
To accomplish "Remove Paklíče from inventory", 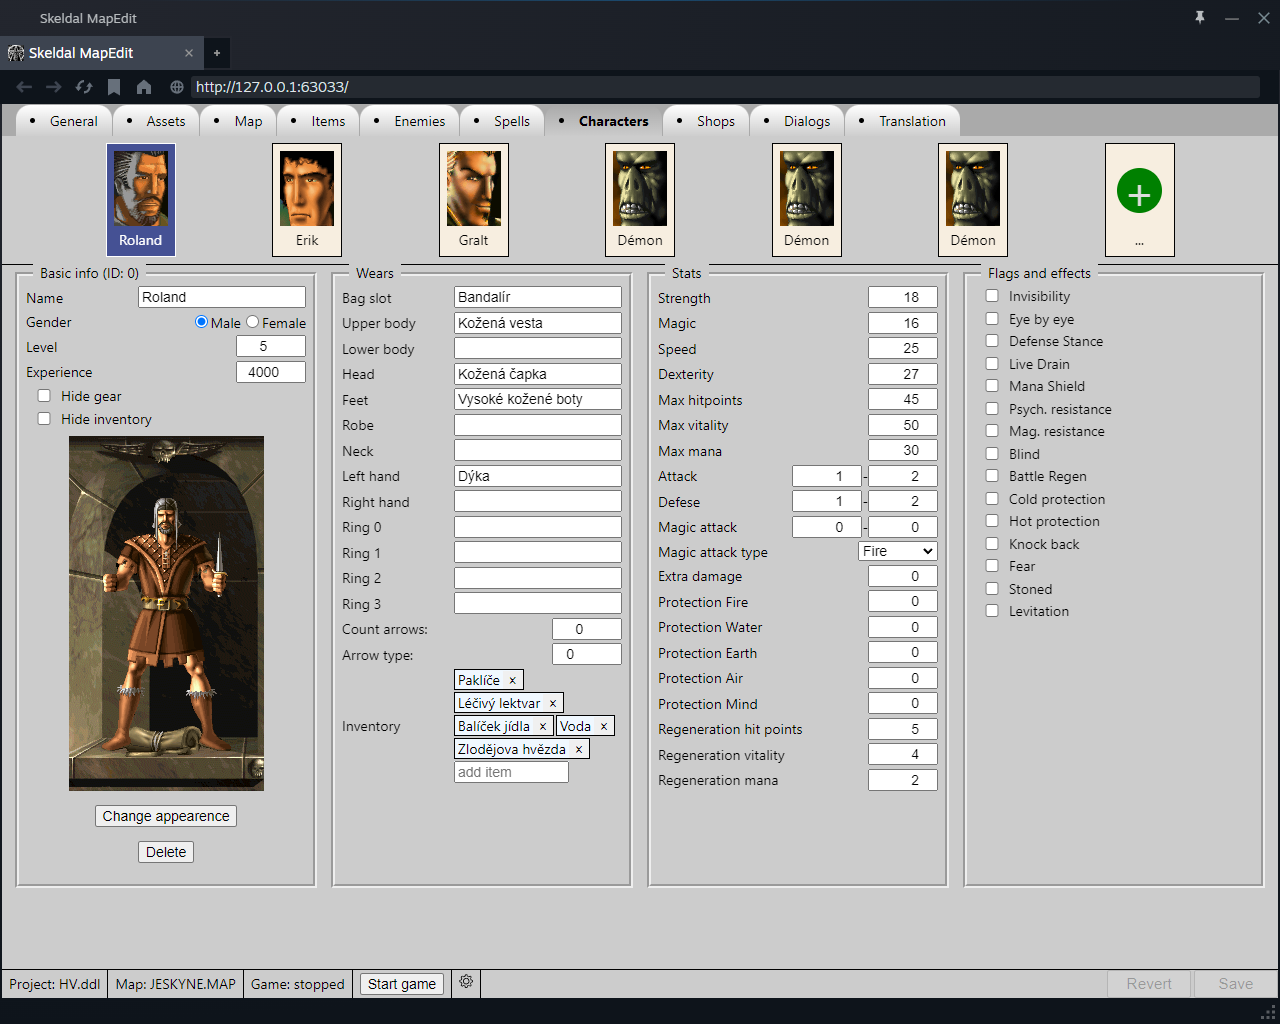I will point(512,680).
